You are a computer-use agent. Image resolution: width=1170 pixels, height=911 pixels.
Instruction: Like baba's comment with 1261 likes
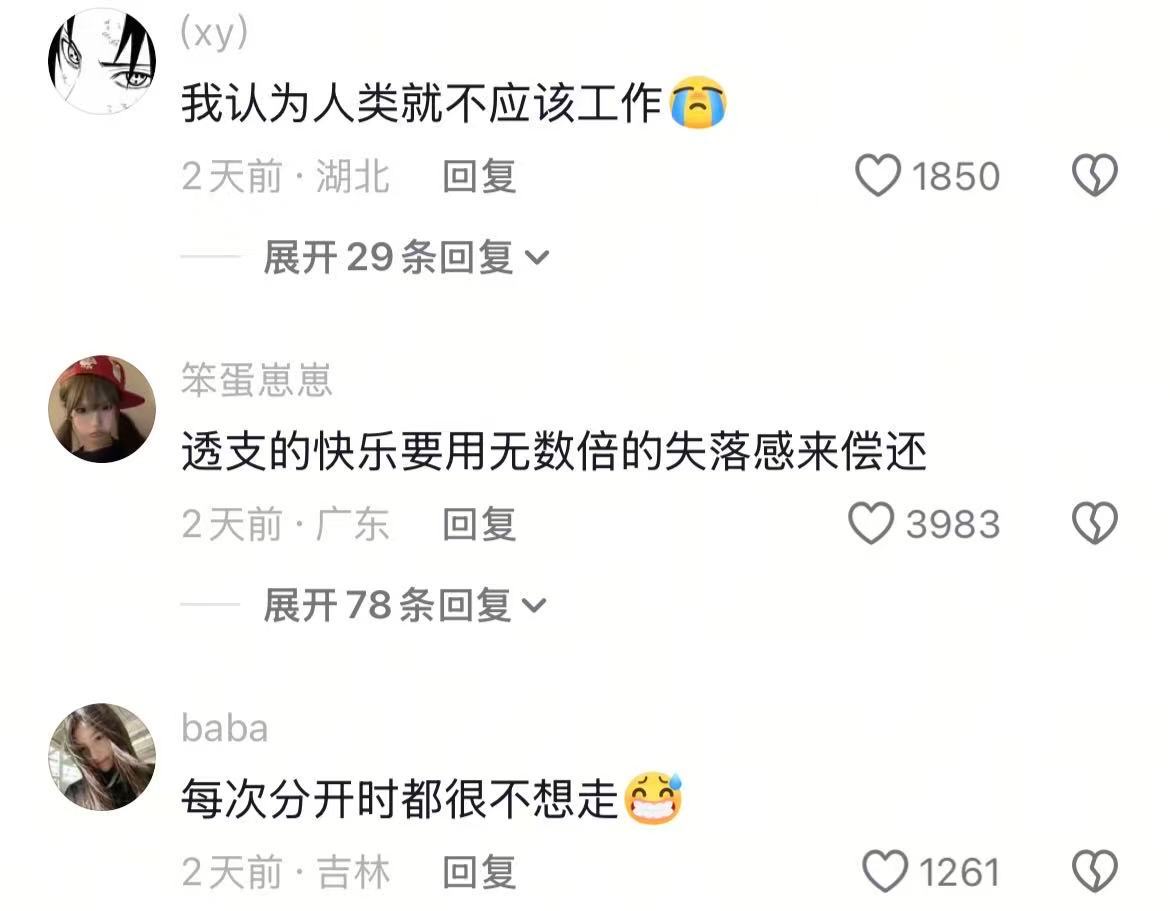(885, 871)
